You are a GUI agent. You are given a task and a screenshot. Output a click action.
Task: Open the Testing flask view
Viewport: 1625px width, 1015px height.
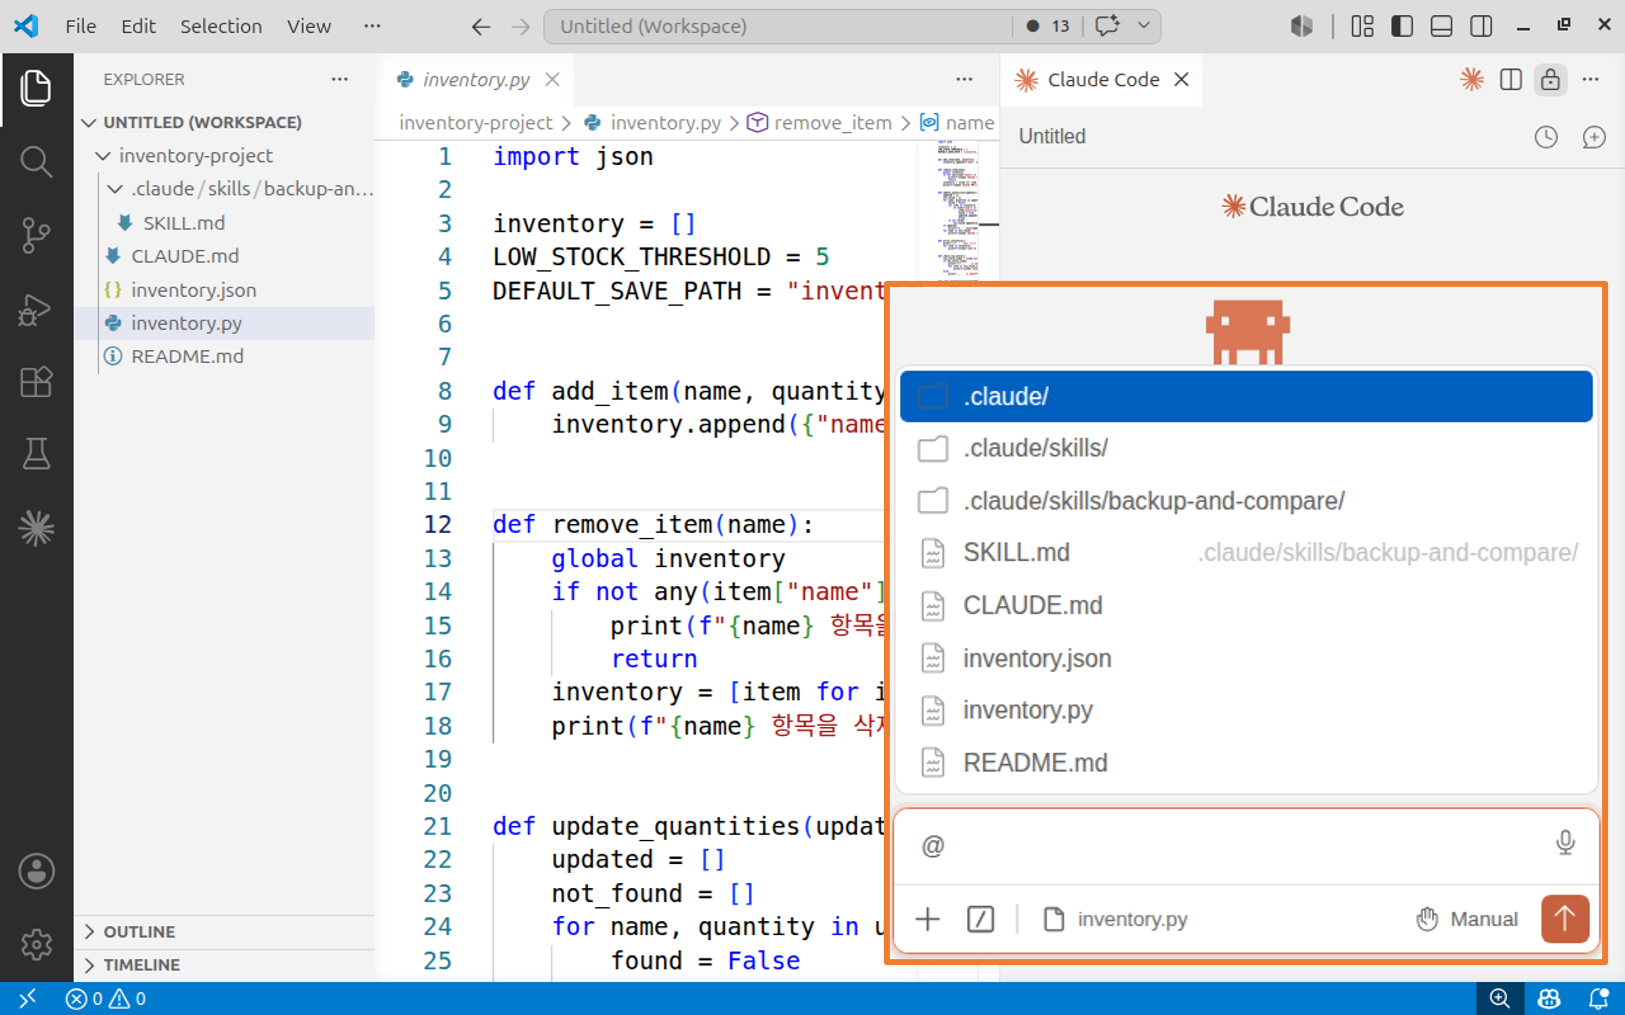click(36, 455)
